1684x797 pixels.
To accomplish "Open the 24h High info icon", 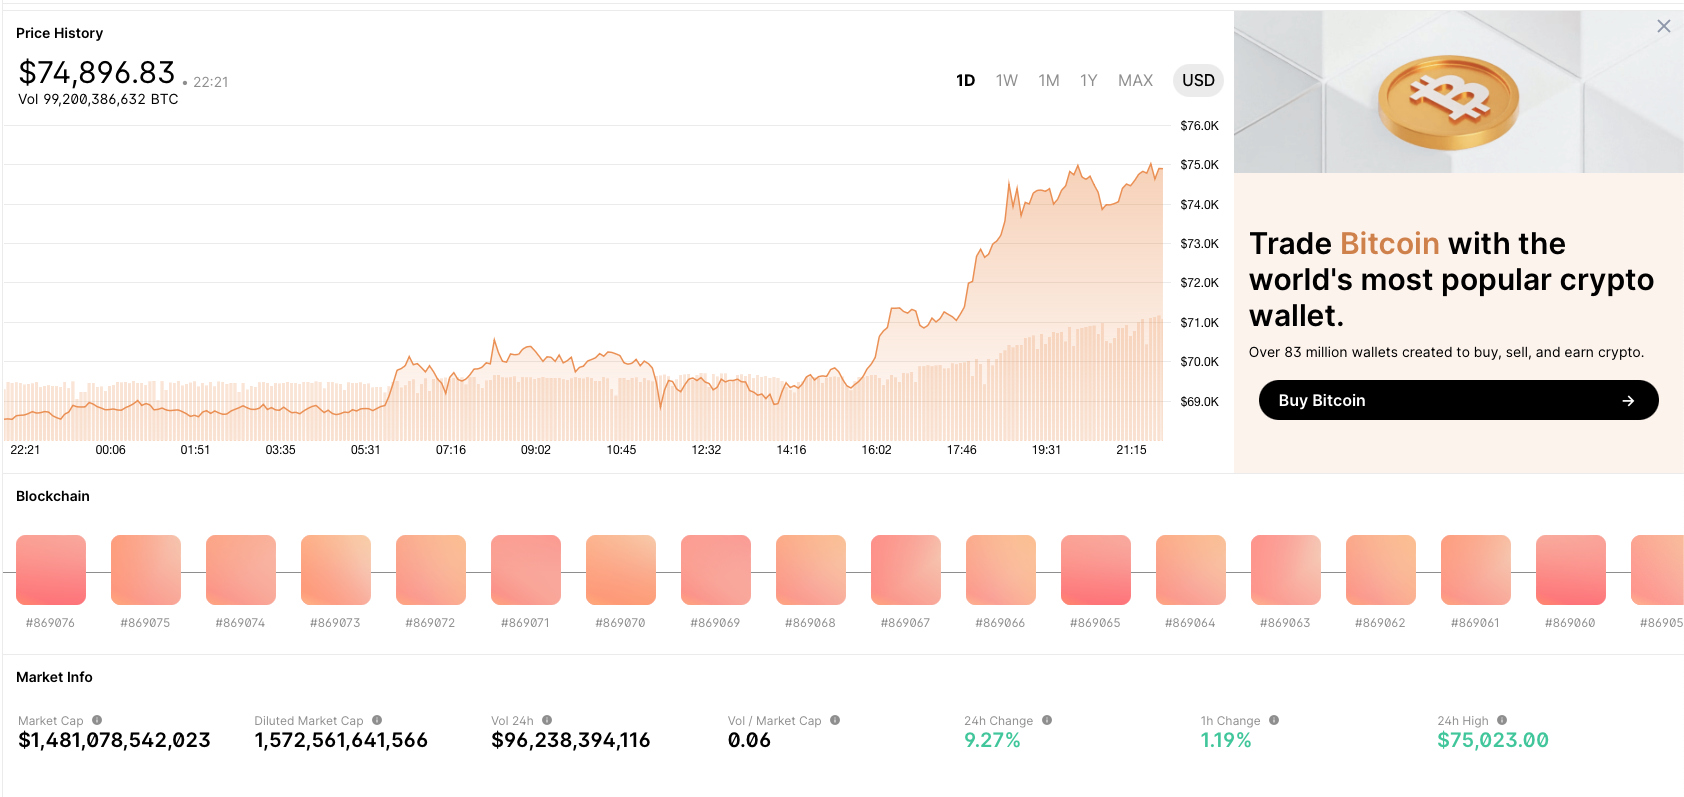I will [x=1502, y=720].
